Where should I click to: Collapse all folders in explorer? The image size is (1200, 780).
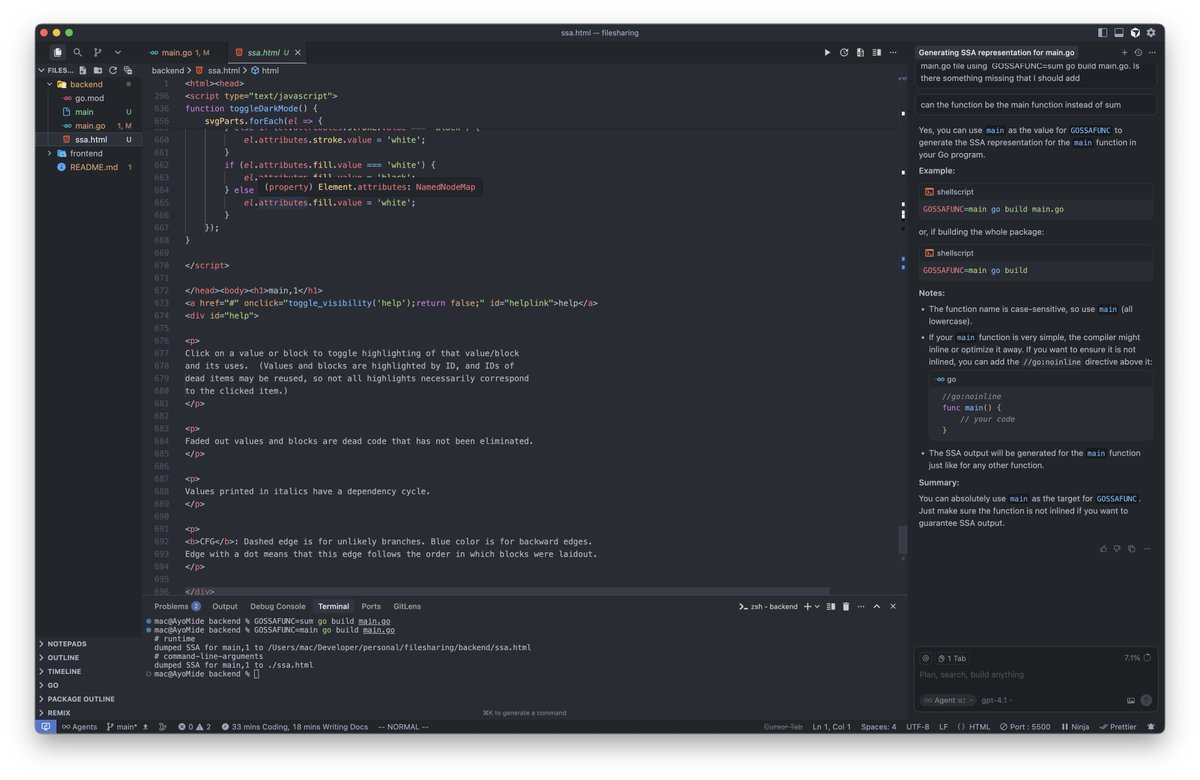click(127, 71)
